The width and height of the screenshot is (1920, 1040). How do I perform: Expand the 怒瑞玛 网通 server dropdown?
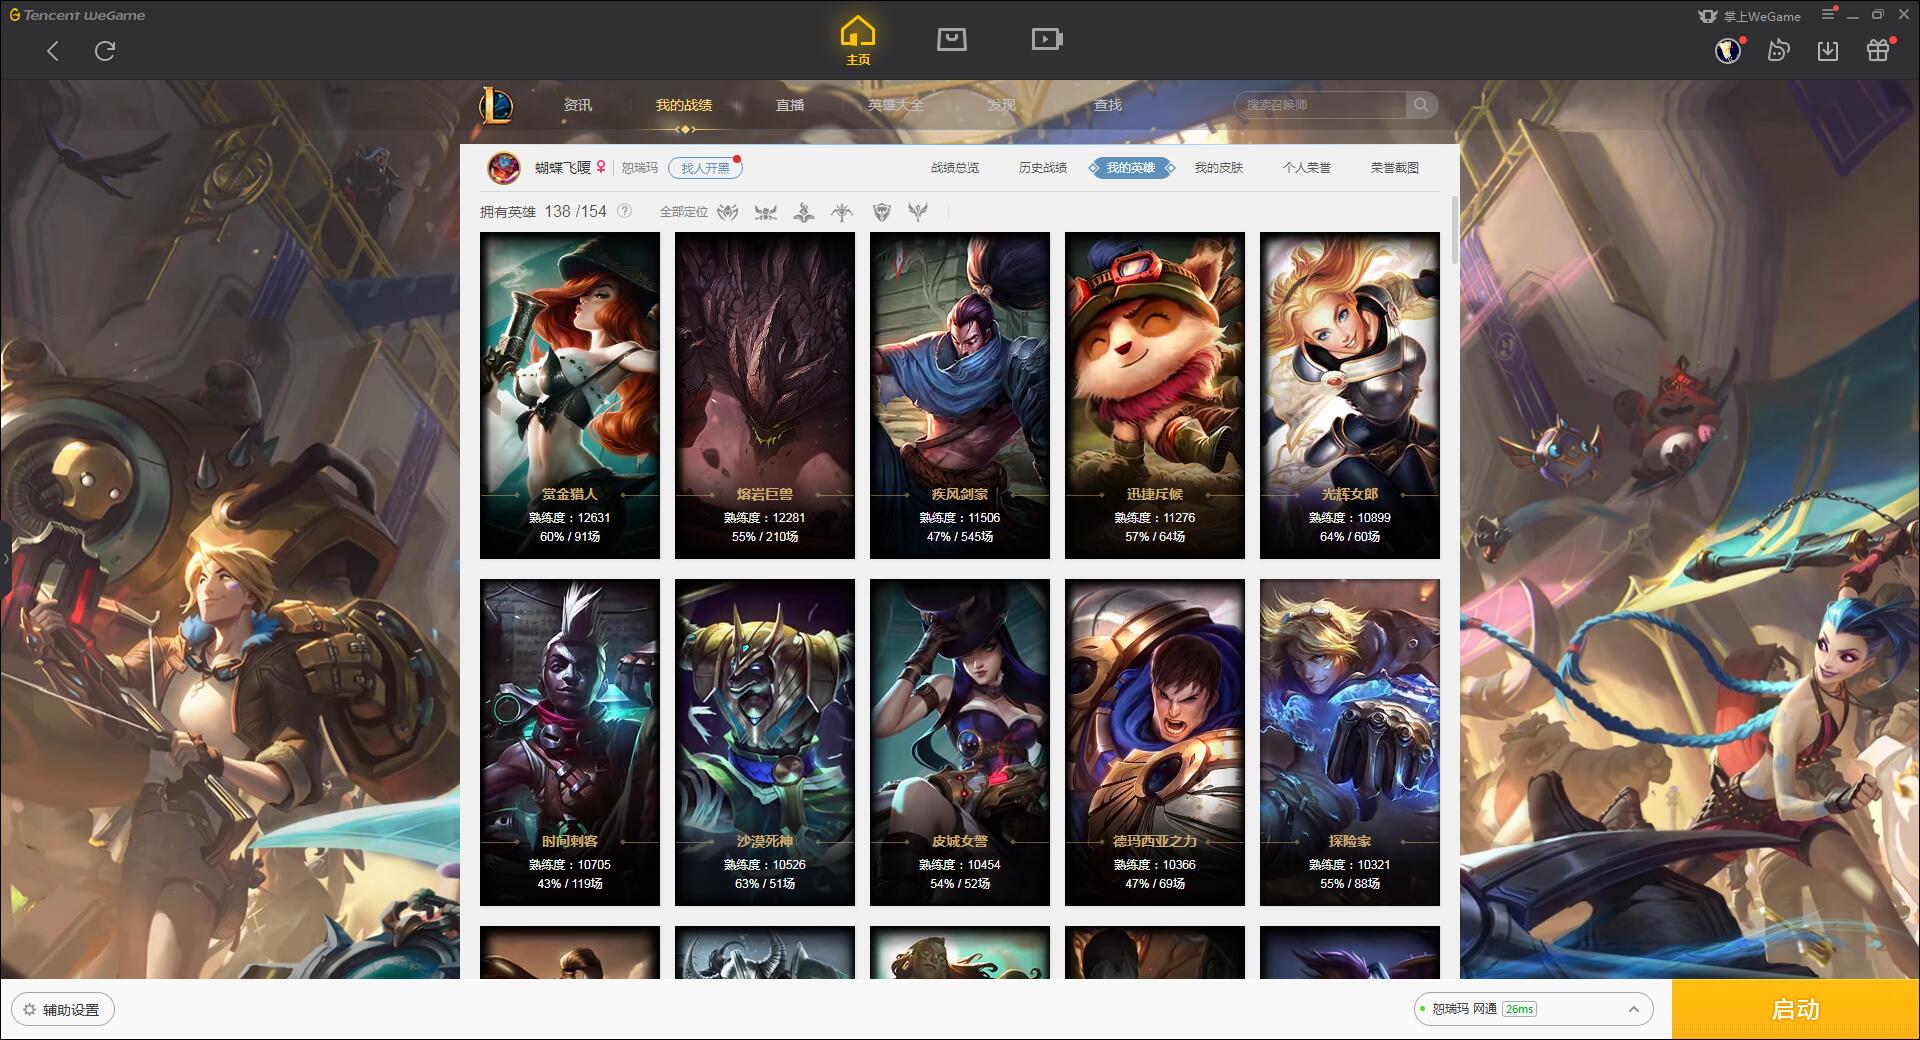(x=1533, y=1009)
